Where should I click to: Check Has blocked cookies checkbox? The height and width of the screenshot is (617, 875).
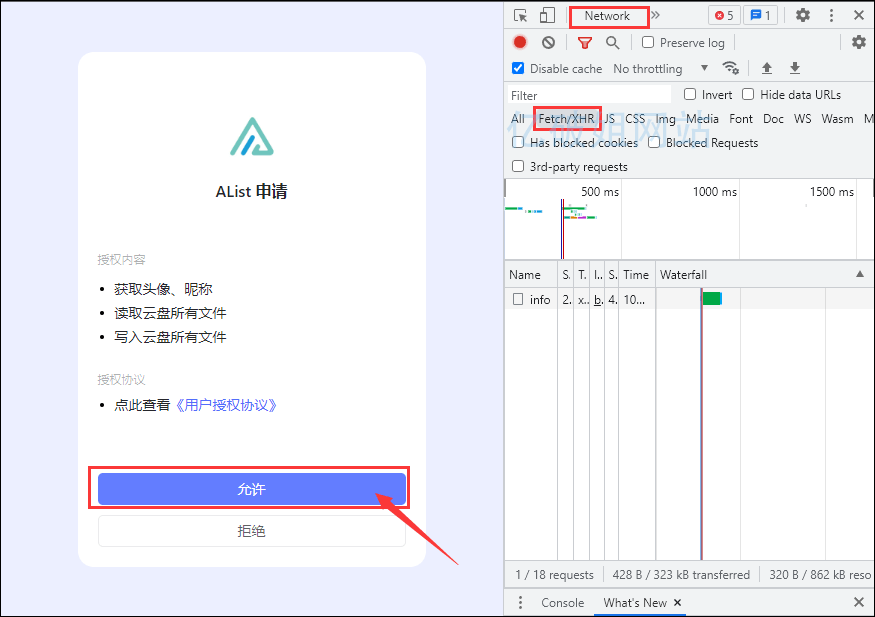tap(518, 142)
